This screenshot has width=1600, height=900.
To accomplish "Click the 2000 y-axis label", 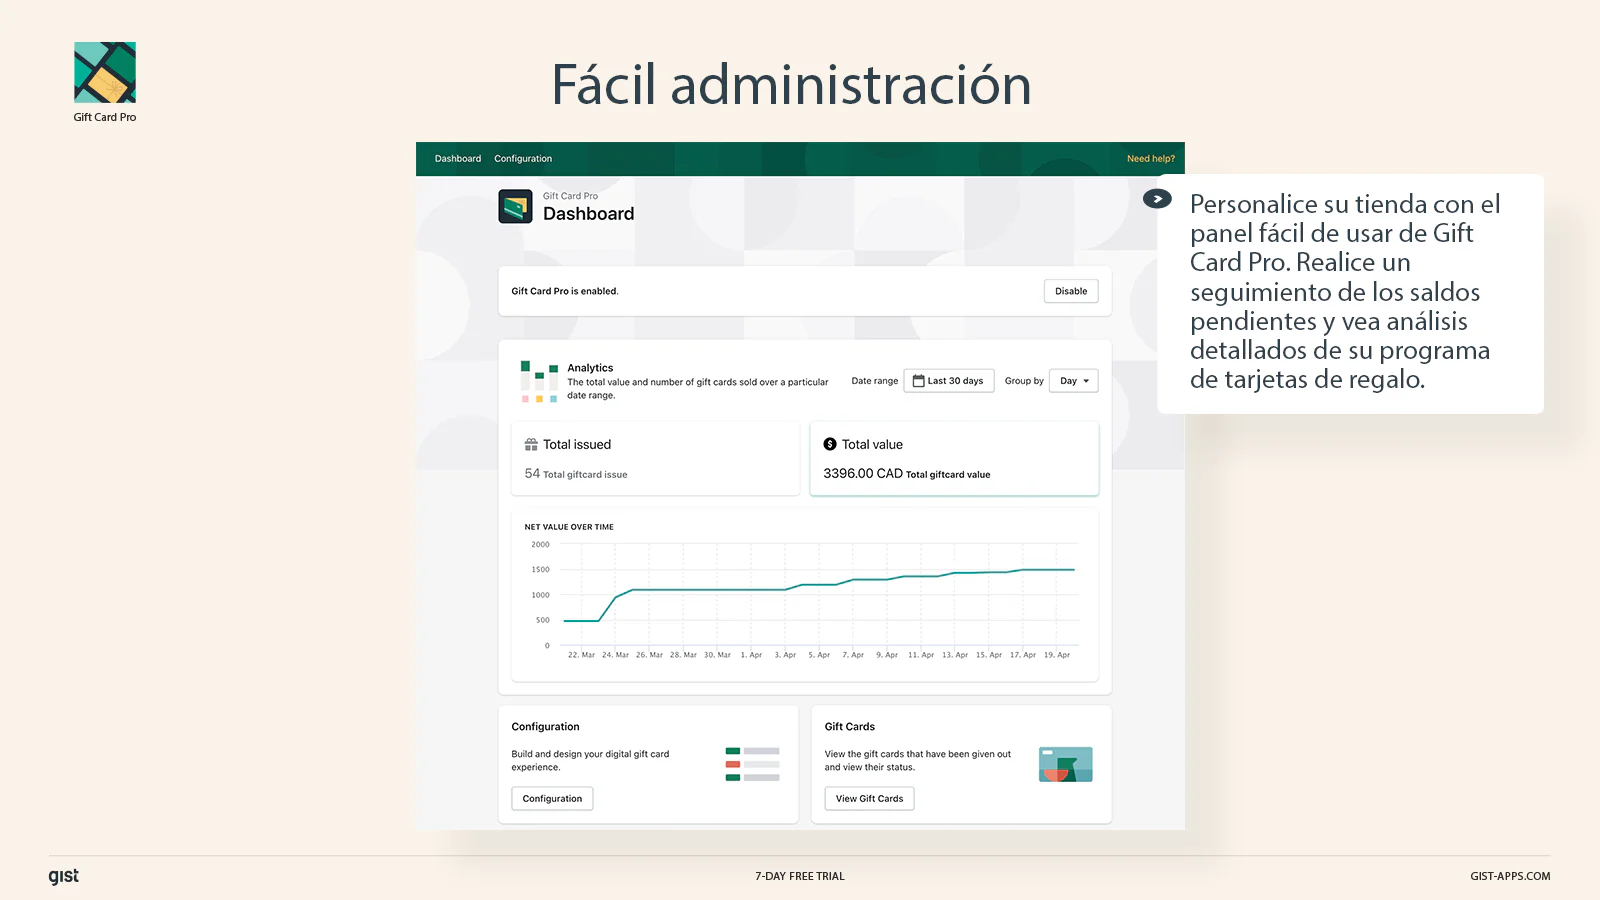I will click(x=540, y=545).
